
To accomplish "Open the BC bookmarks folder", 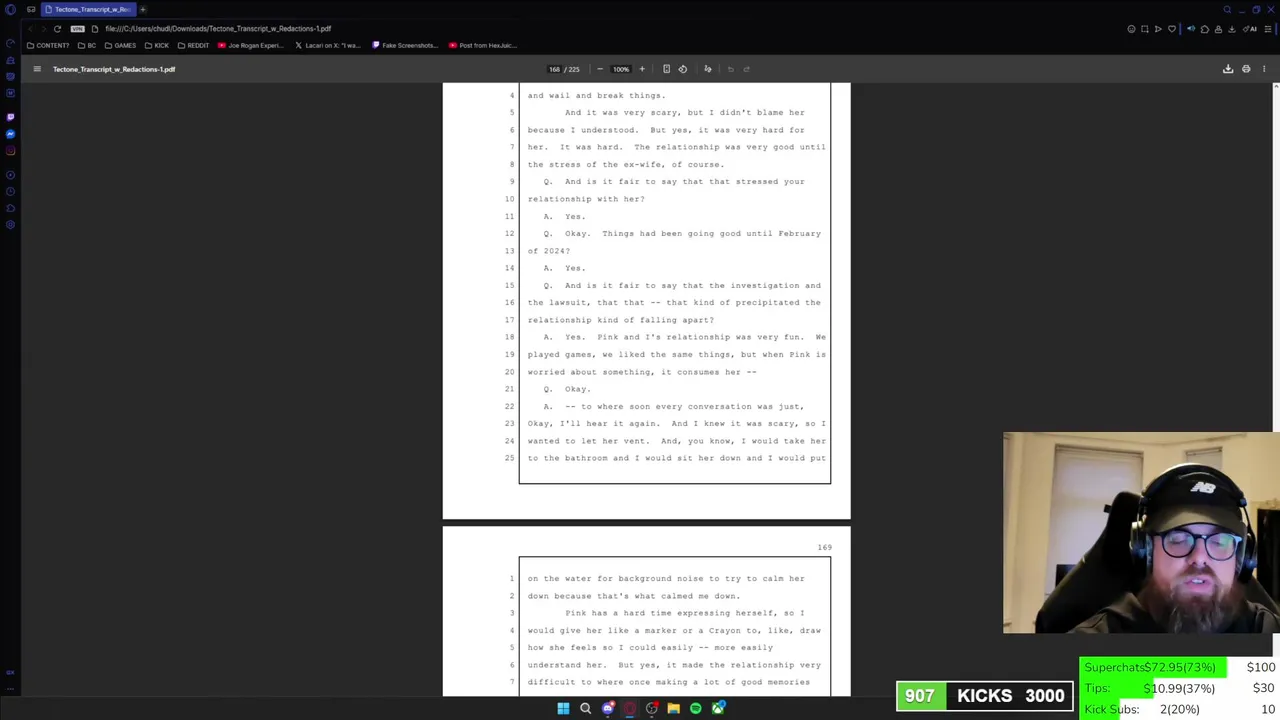I will 87,45.
